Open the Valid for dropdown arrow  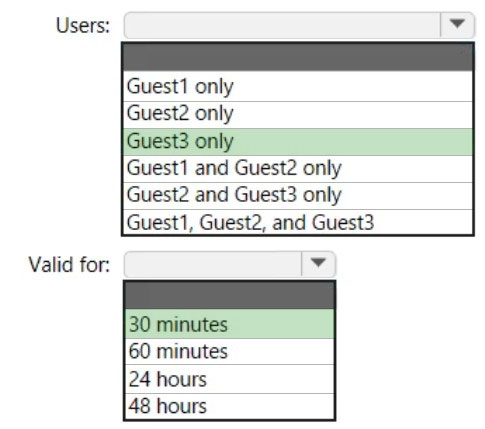click(x=318, y=264)
